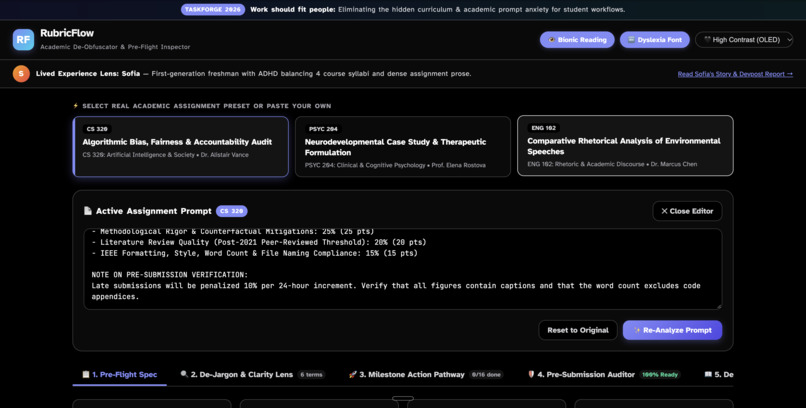Toggle the Dyslexia Font option

(654, 40)
